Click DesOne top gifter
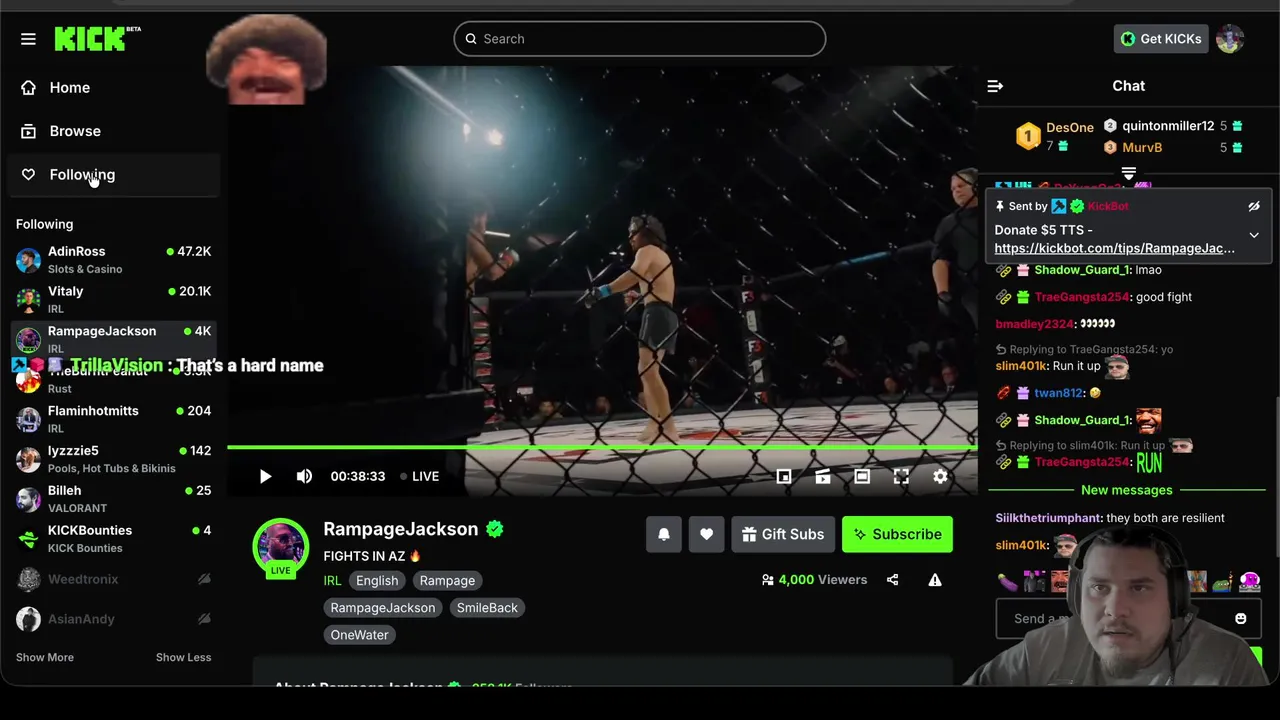The image size is (1280, 720). (x=1069, y=128)
